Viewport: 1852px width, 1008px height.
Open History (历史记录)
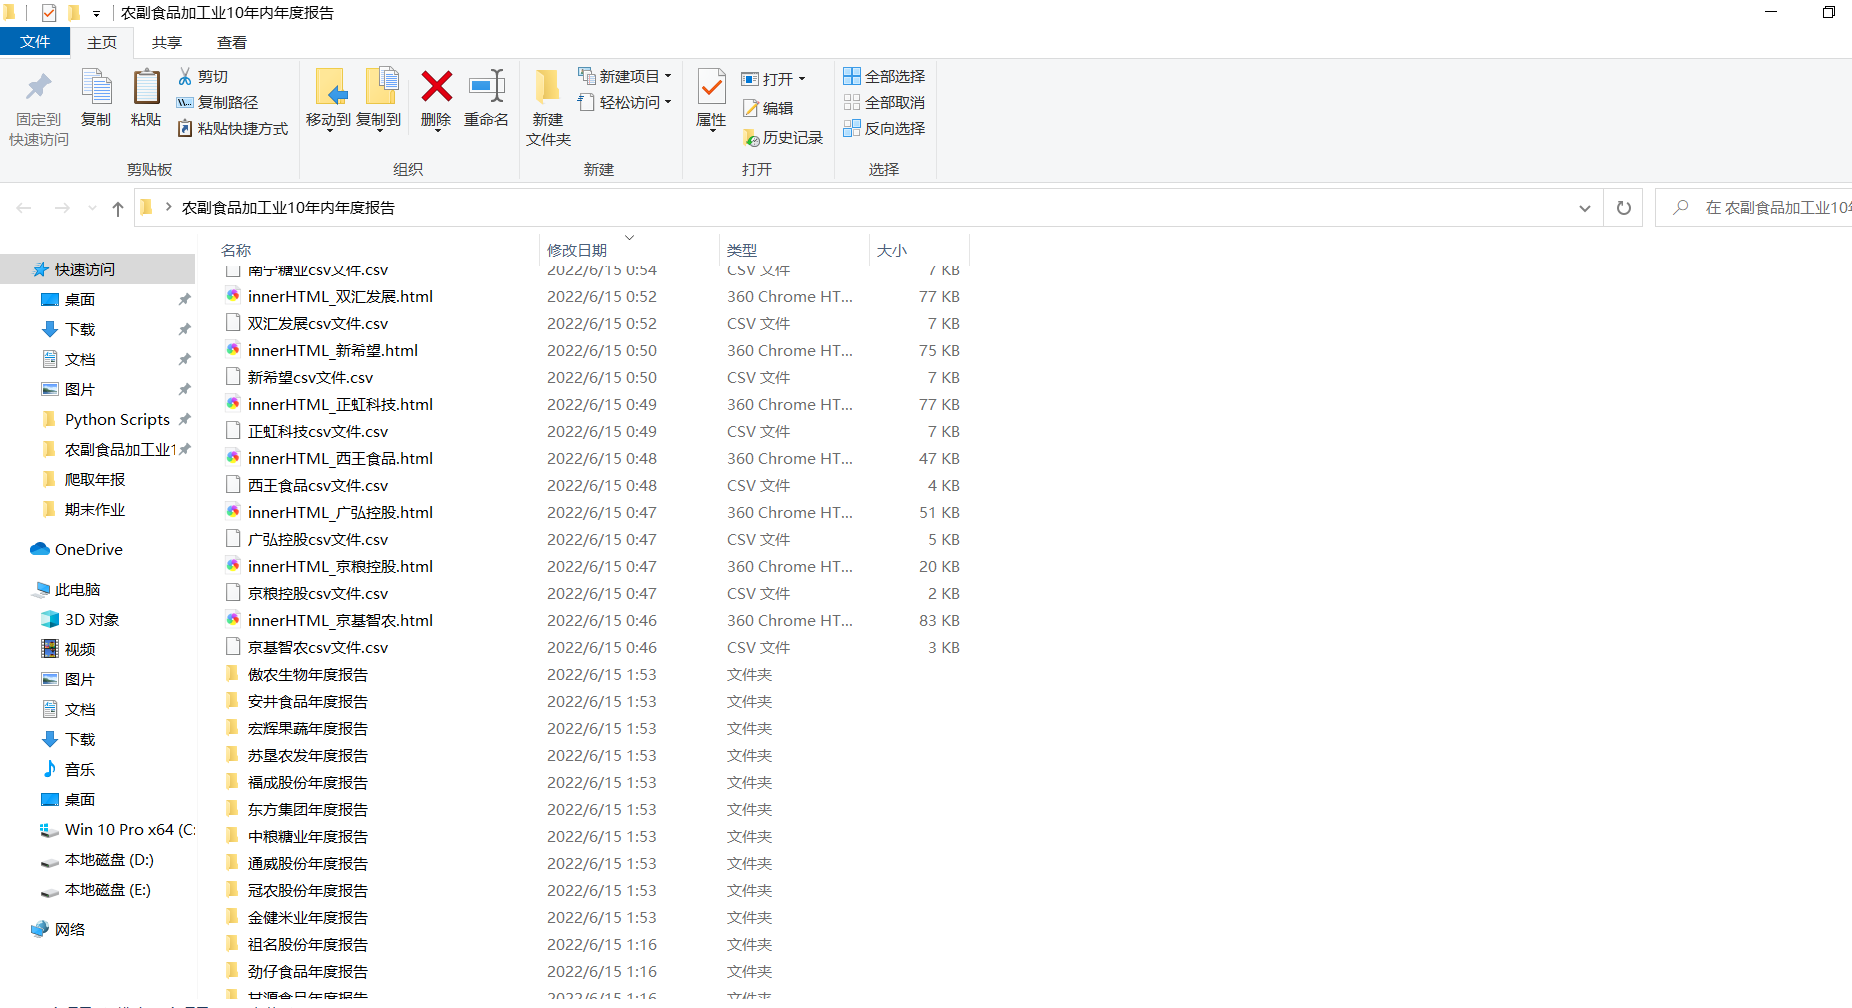tap(783, 138)
